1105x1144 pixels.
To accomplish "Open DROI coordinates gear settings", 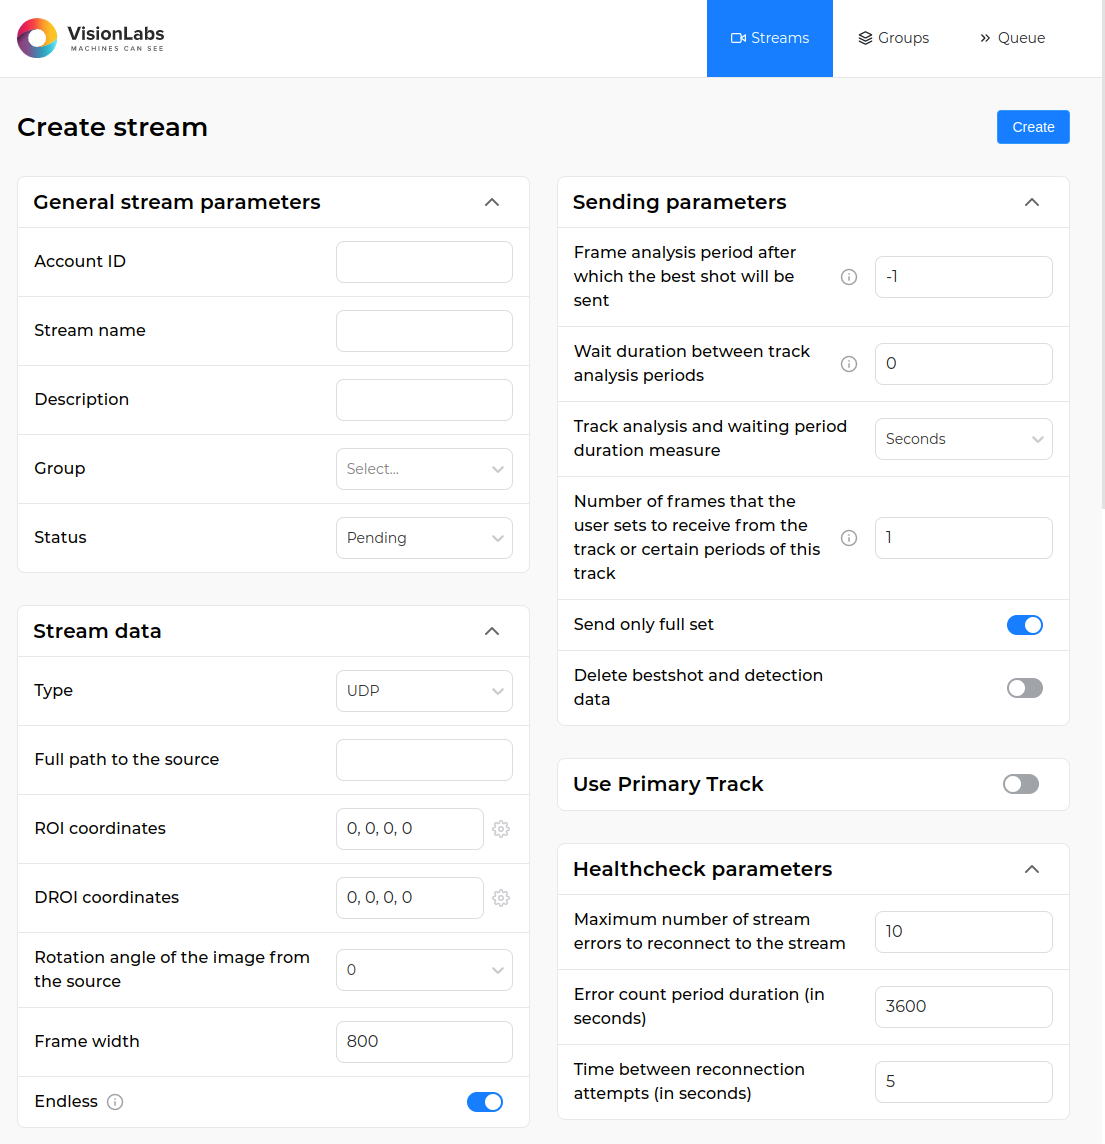I will (x=501, y=898).
